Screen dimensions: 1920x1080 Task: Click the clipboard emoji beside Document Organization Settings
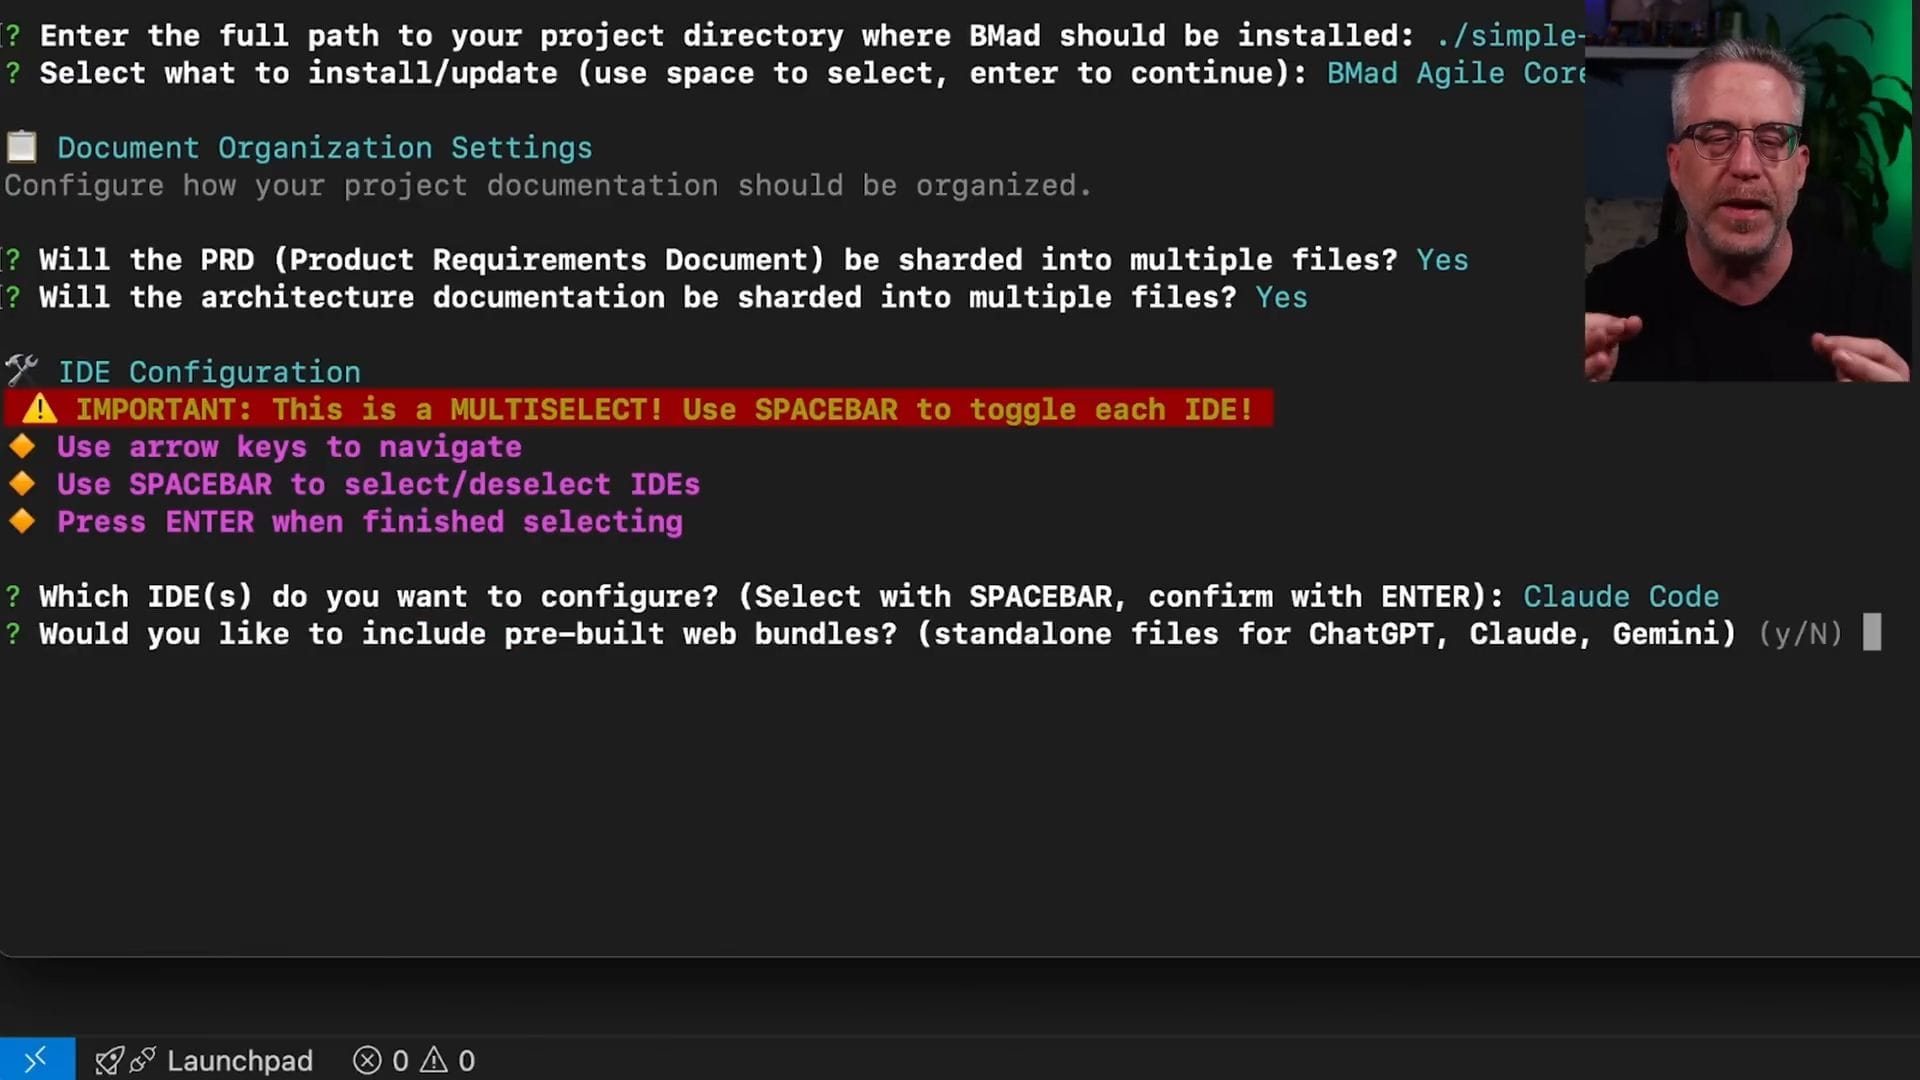21,148
